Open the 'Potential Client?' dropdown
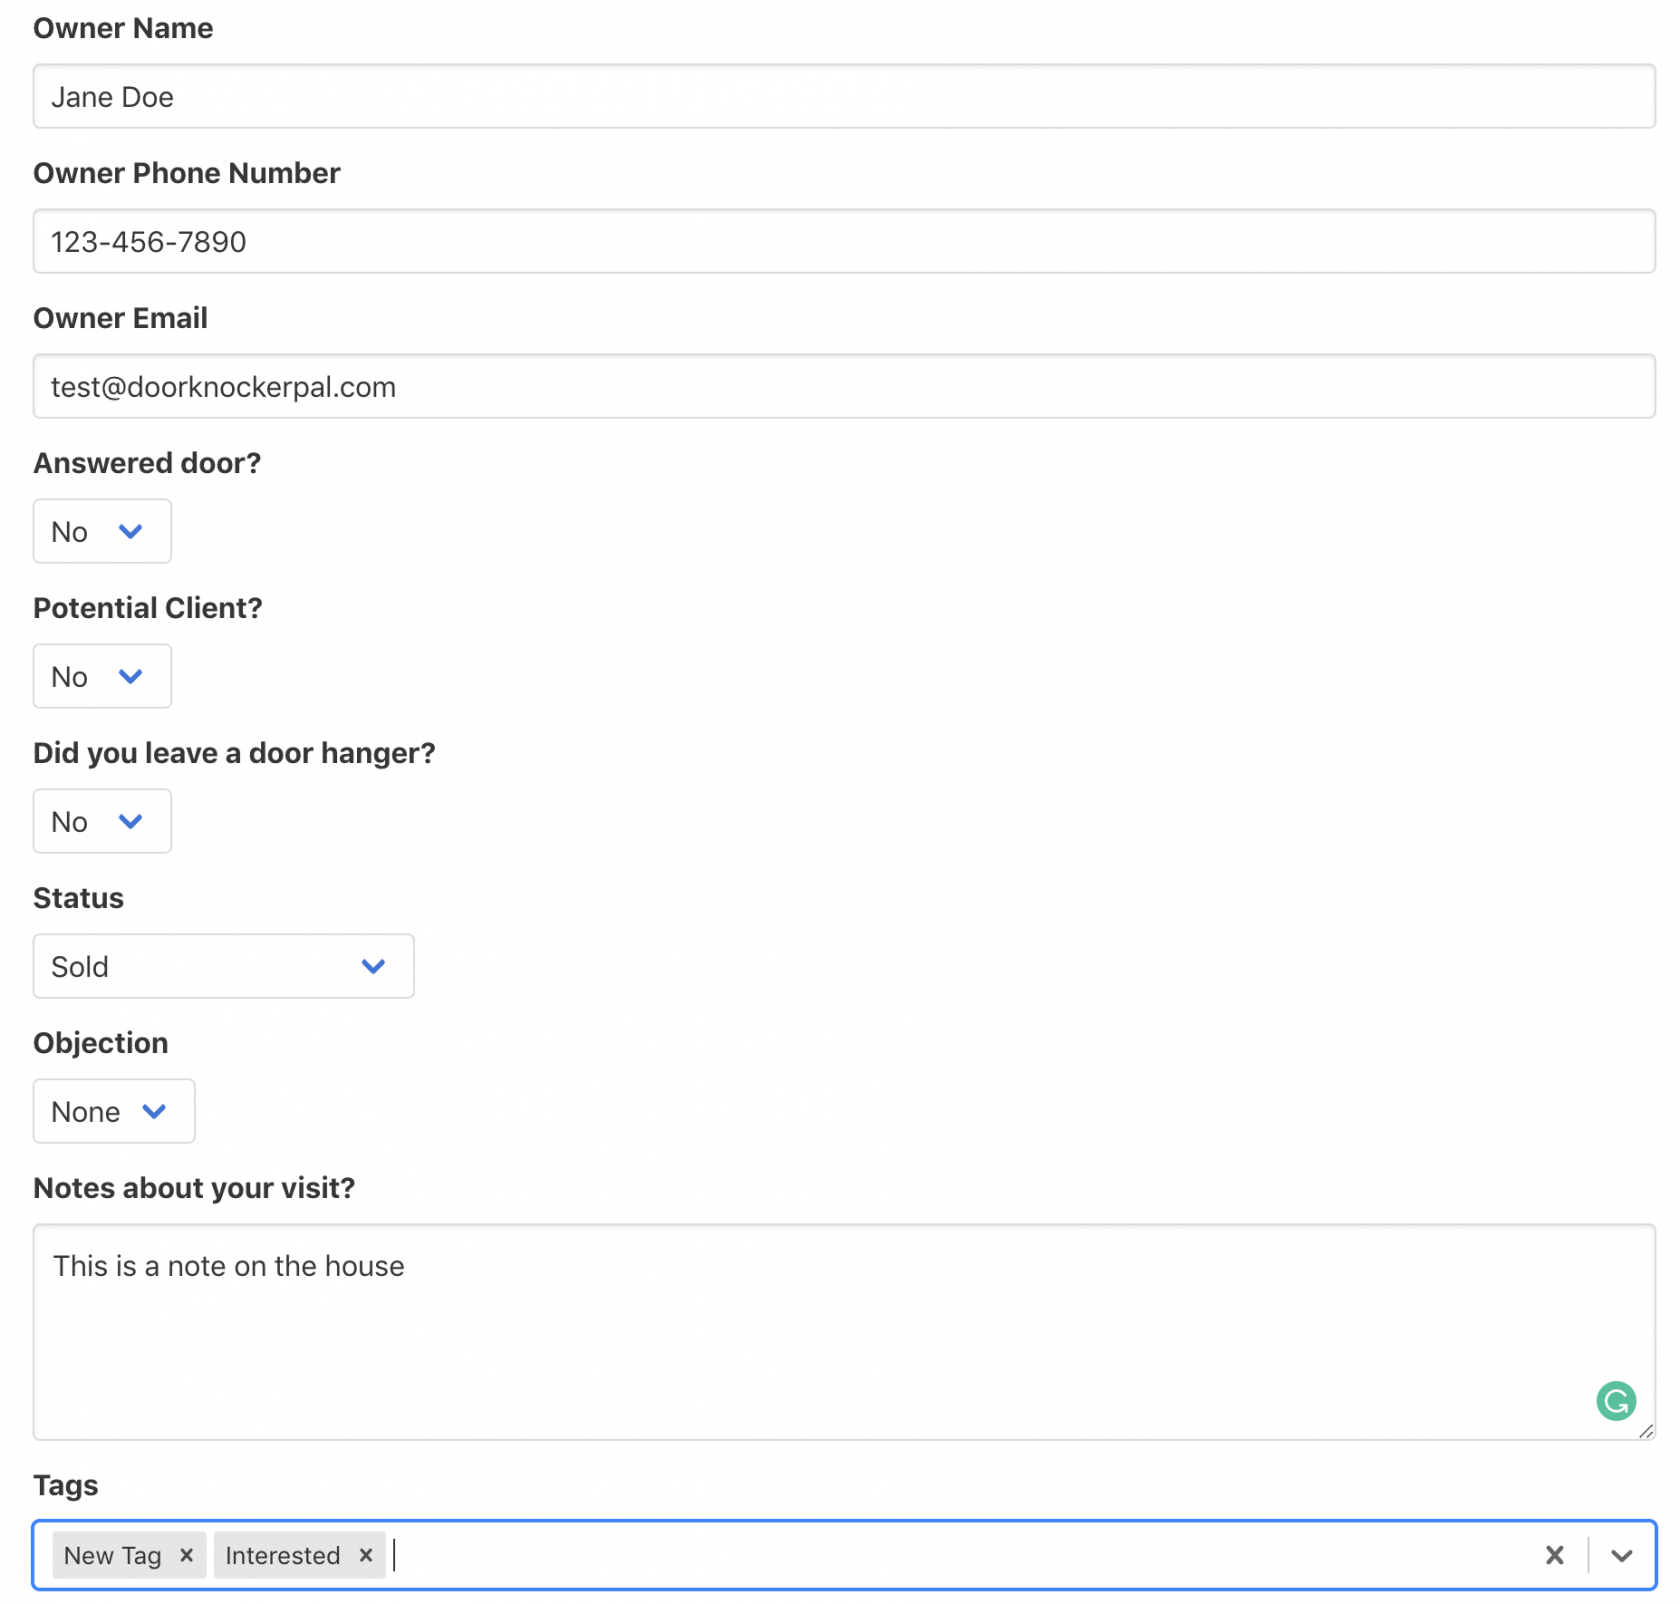Image resolution: width=1680 pixels, height=1604 pixels. 102,676
